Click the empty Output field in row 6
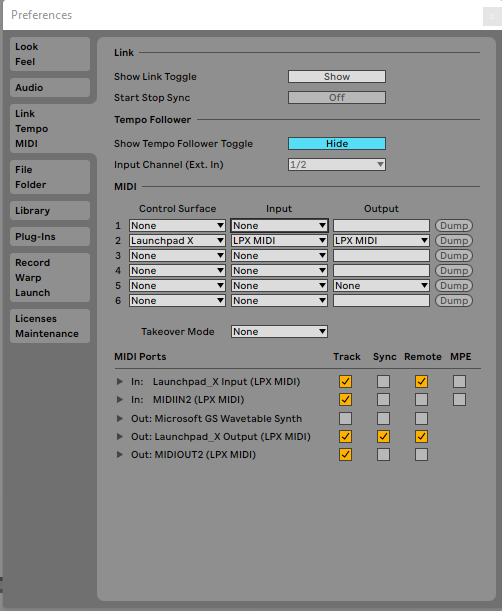 point(381,300)
